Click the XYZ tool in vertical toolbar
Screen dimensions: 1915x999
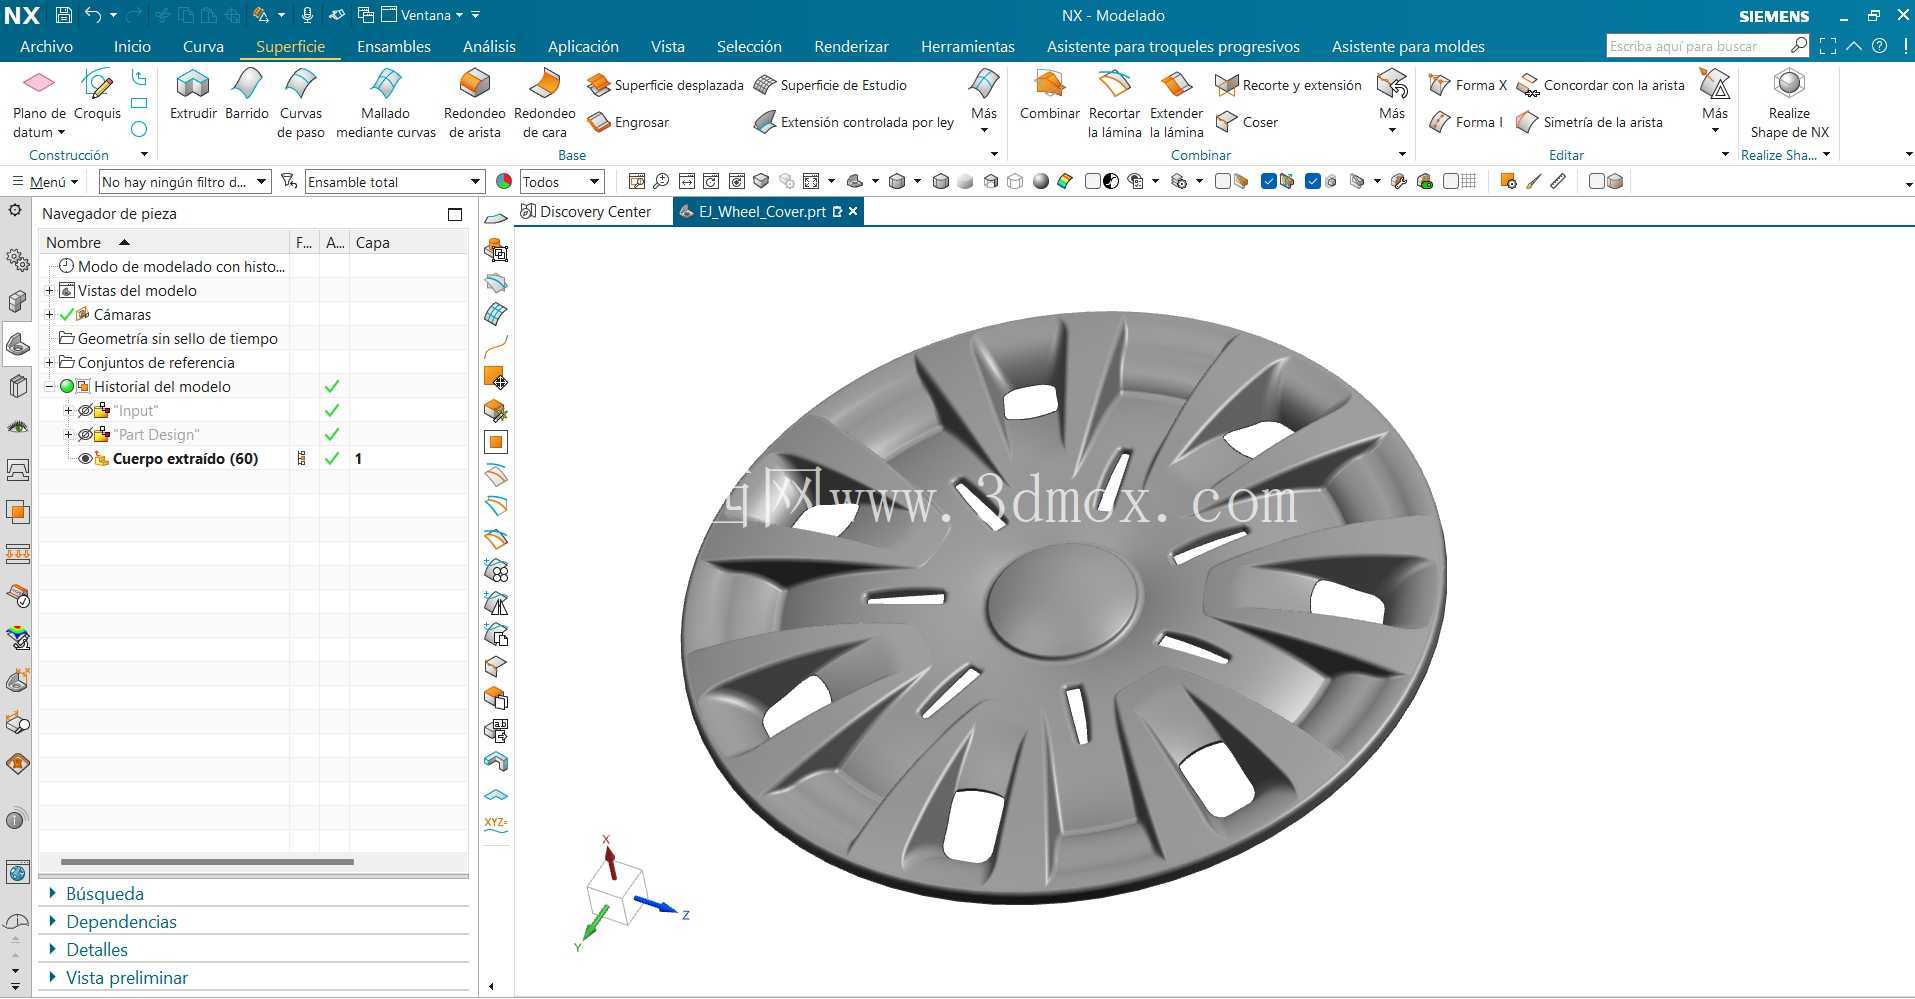click(x=496, y=824)
